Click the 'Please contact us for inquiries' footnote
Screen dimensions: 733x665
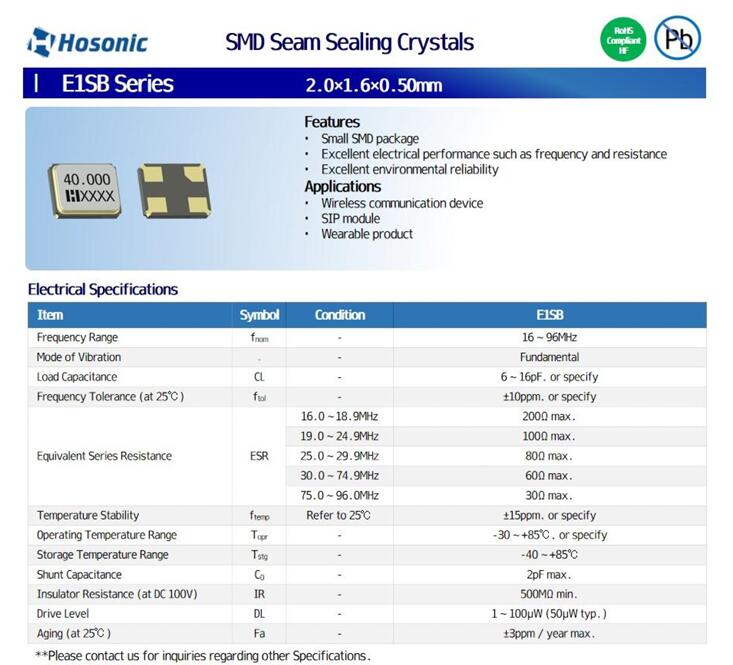point(203,656)
